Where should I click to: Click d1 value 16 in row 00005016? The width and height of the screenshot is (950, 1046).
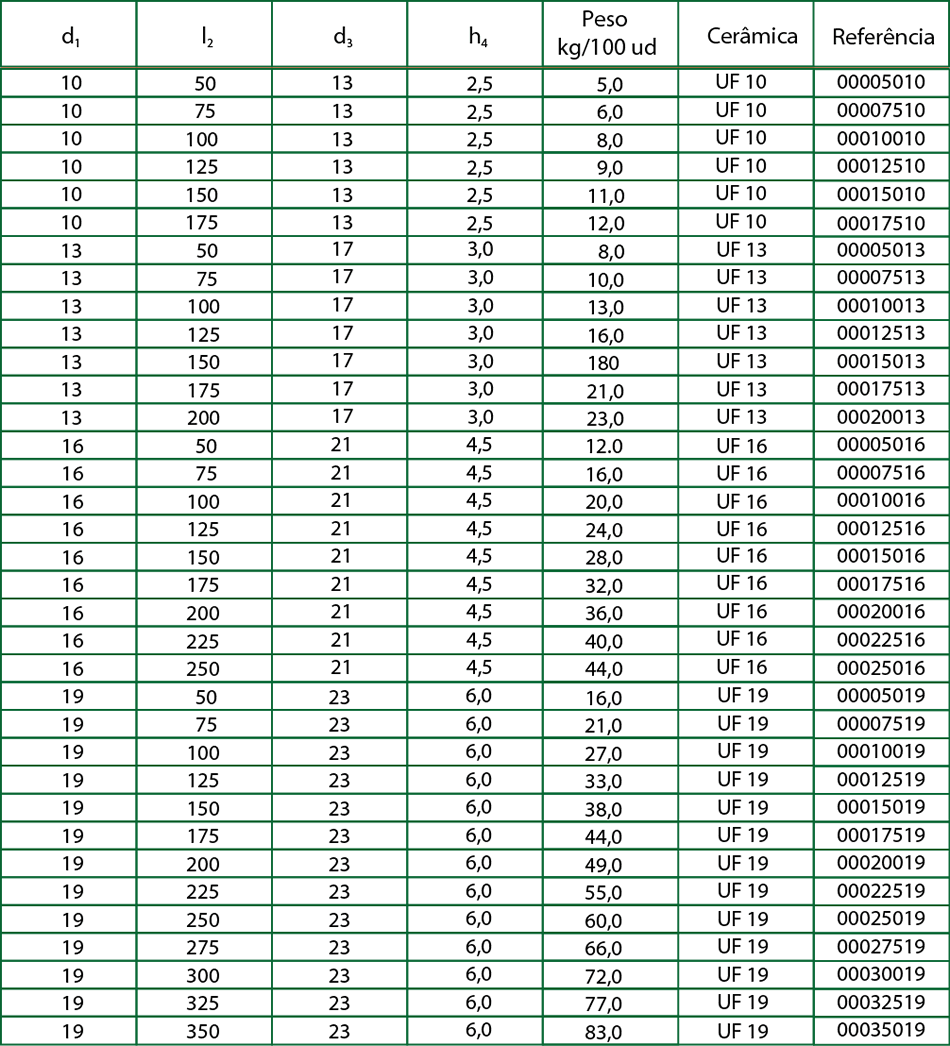pyautogui.click(x=72, y=446)
